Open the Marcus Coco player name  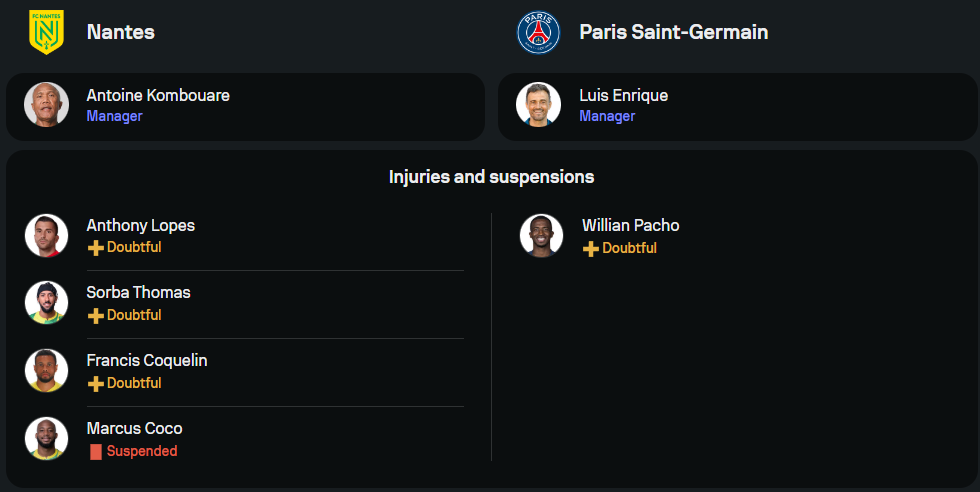click(134, 429)
